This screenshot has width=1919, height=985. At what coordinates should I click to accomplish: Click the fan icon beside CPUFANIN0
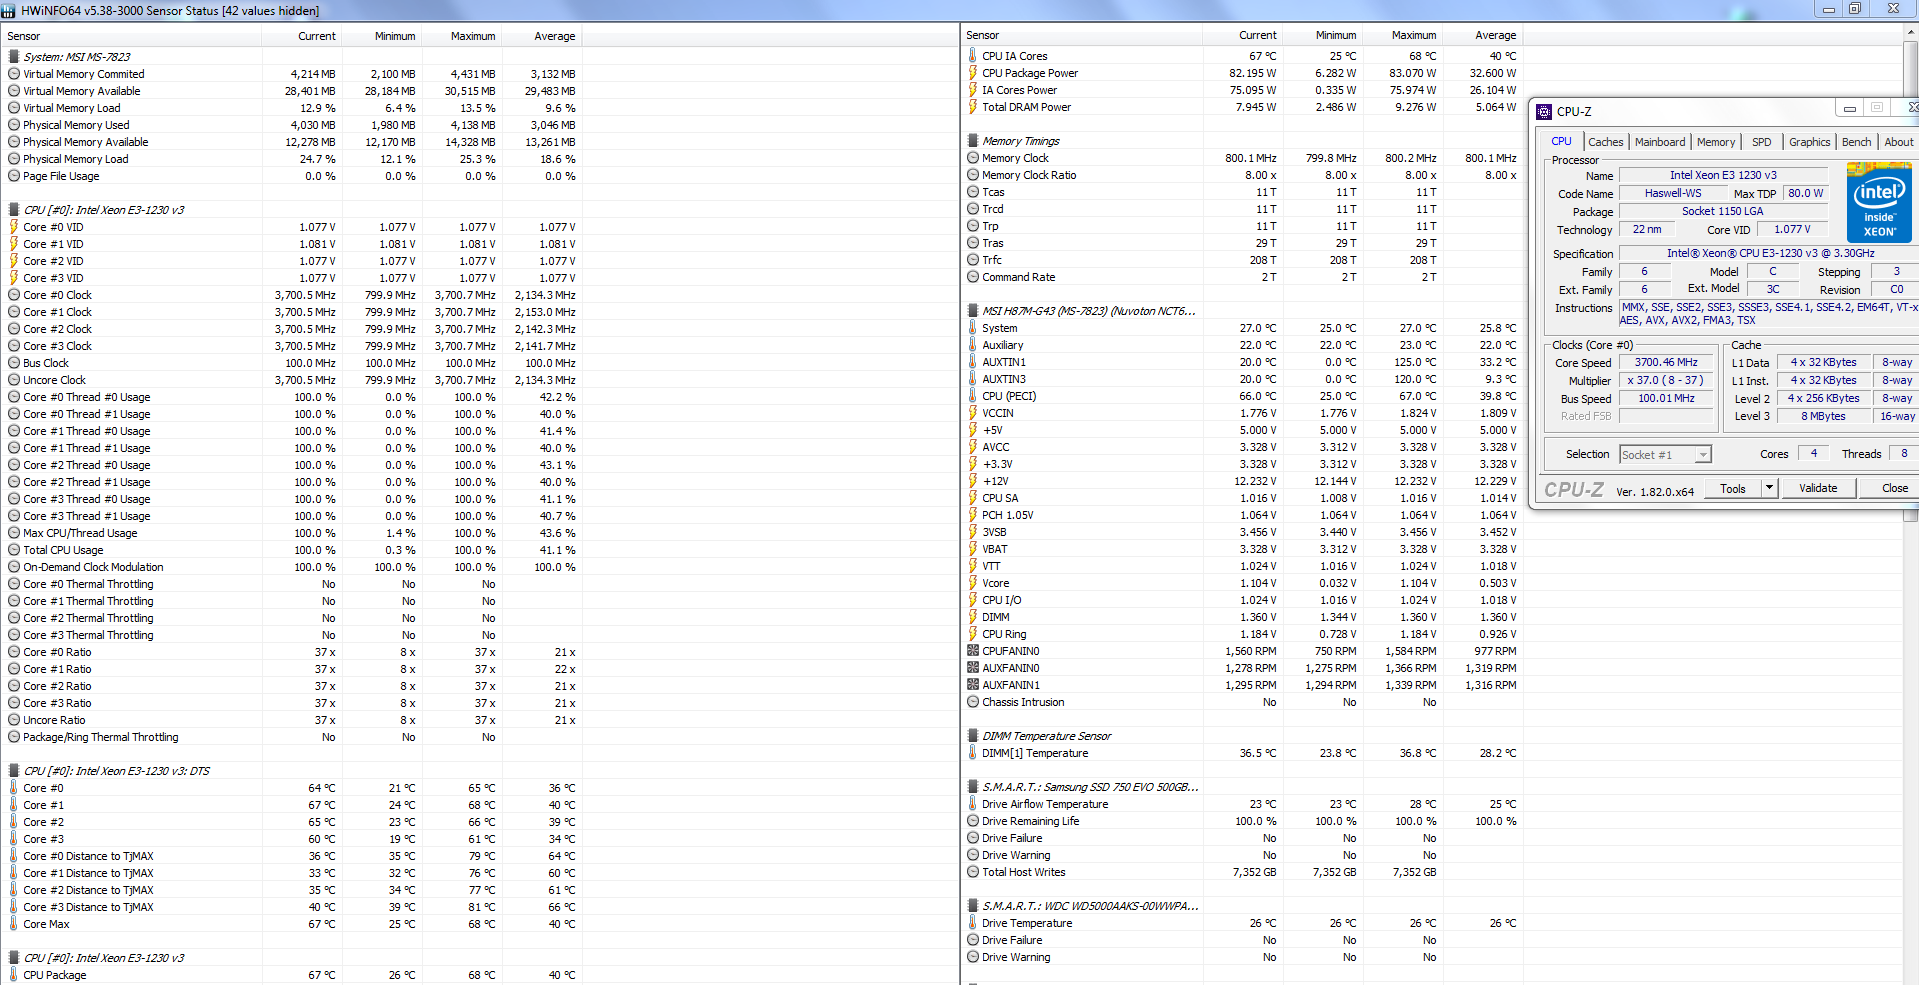[x=973, y=651]
